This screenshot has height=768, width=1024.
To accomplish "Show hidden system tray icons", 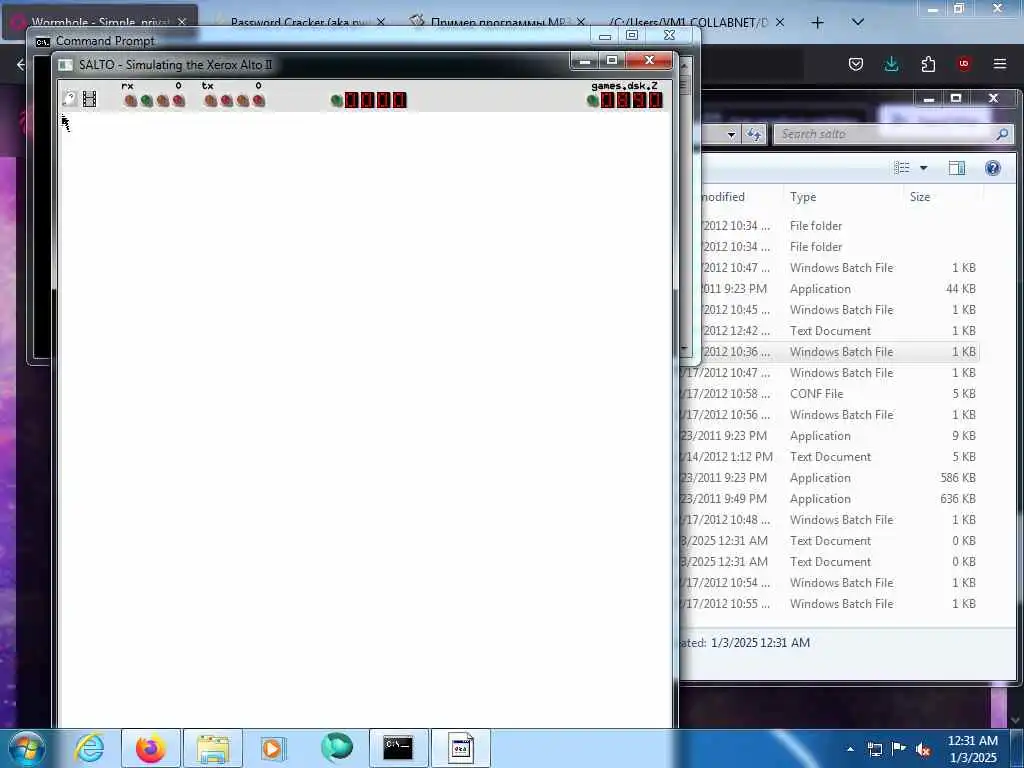I will pyautogui.click(x=850, y=749).
